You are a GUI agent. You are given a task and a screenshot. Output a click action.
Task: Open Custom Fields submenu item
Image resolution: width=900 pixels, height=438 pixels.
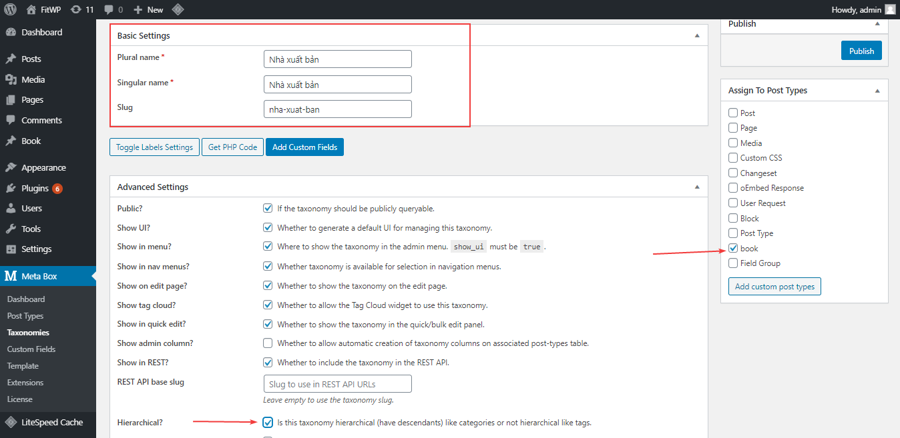(x=31, y=350)
